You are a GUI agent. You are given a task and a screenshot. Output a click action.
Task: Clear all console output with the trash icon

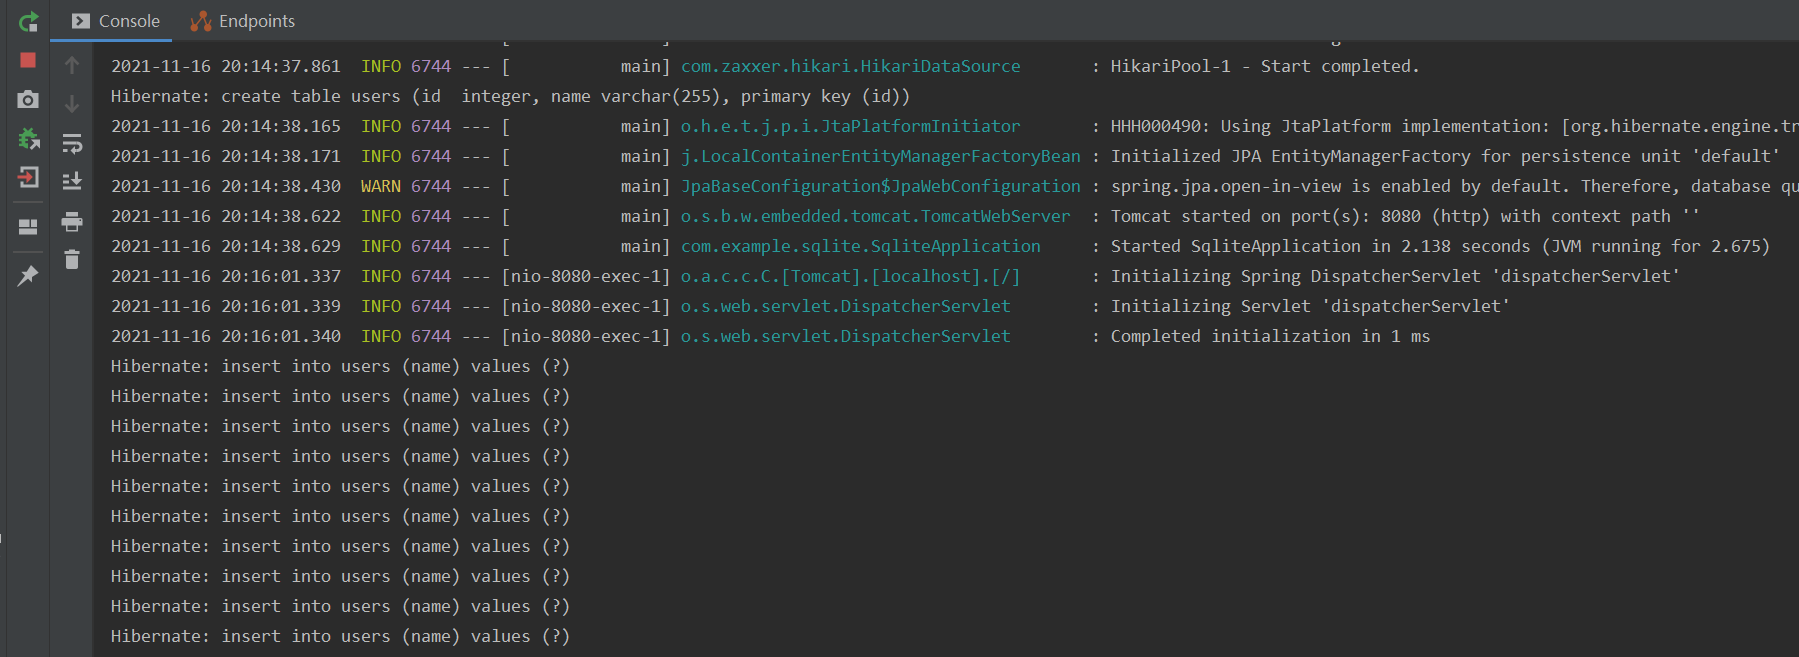[x=71, y=261]
